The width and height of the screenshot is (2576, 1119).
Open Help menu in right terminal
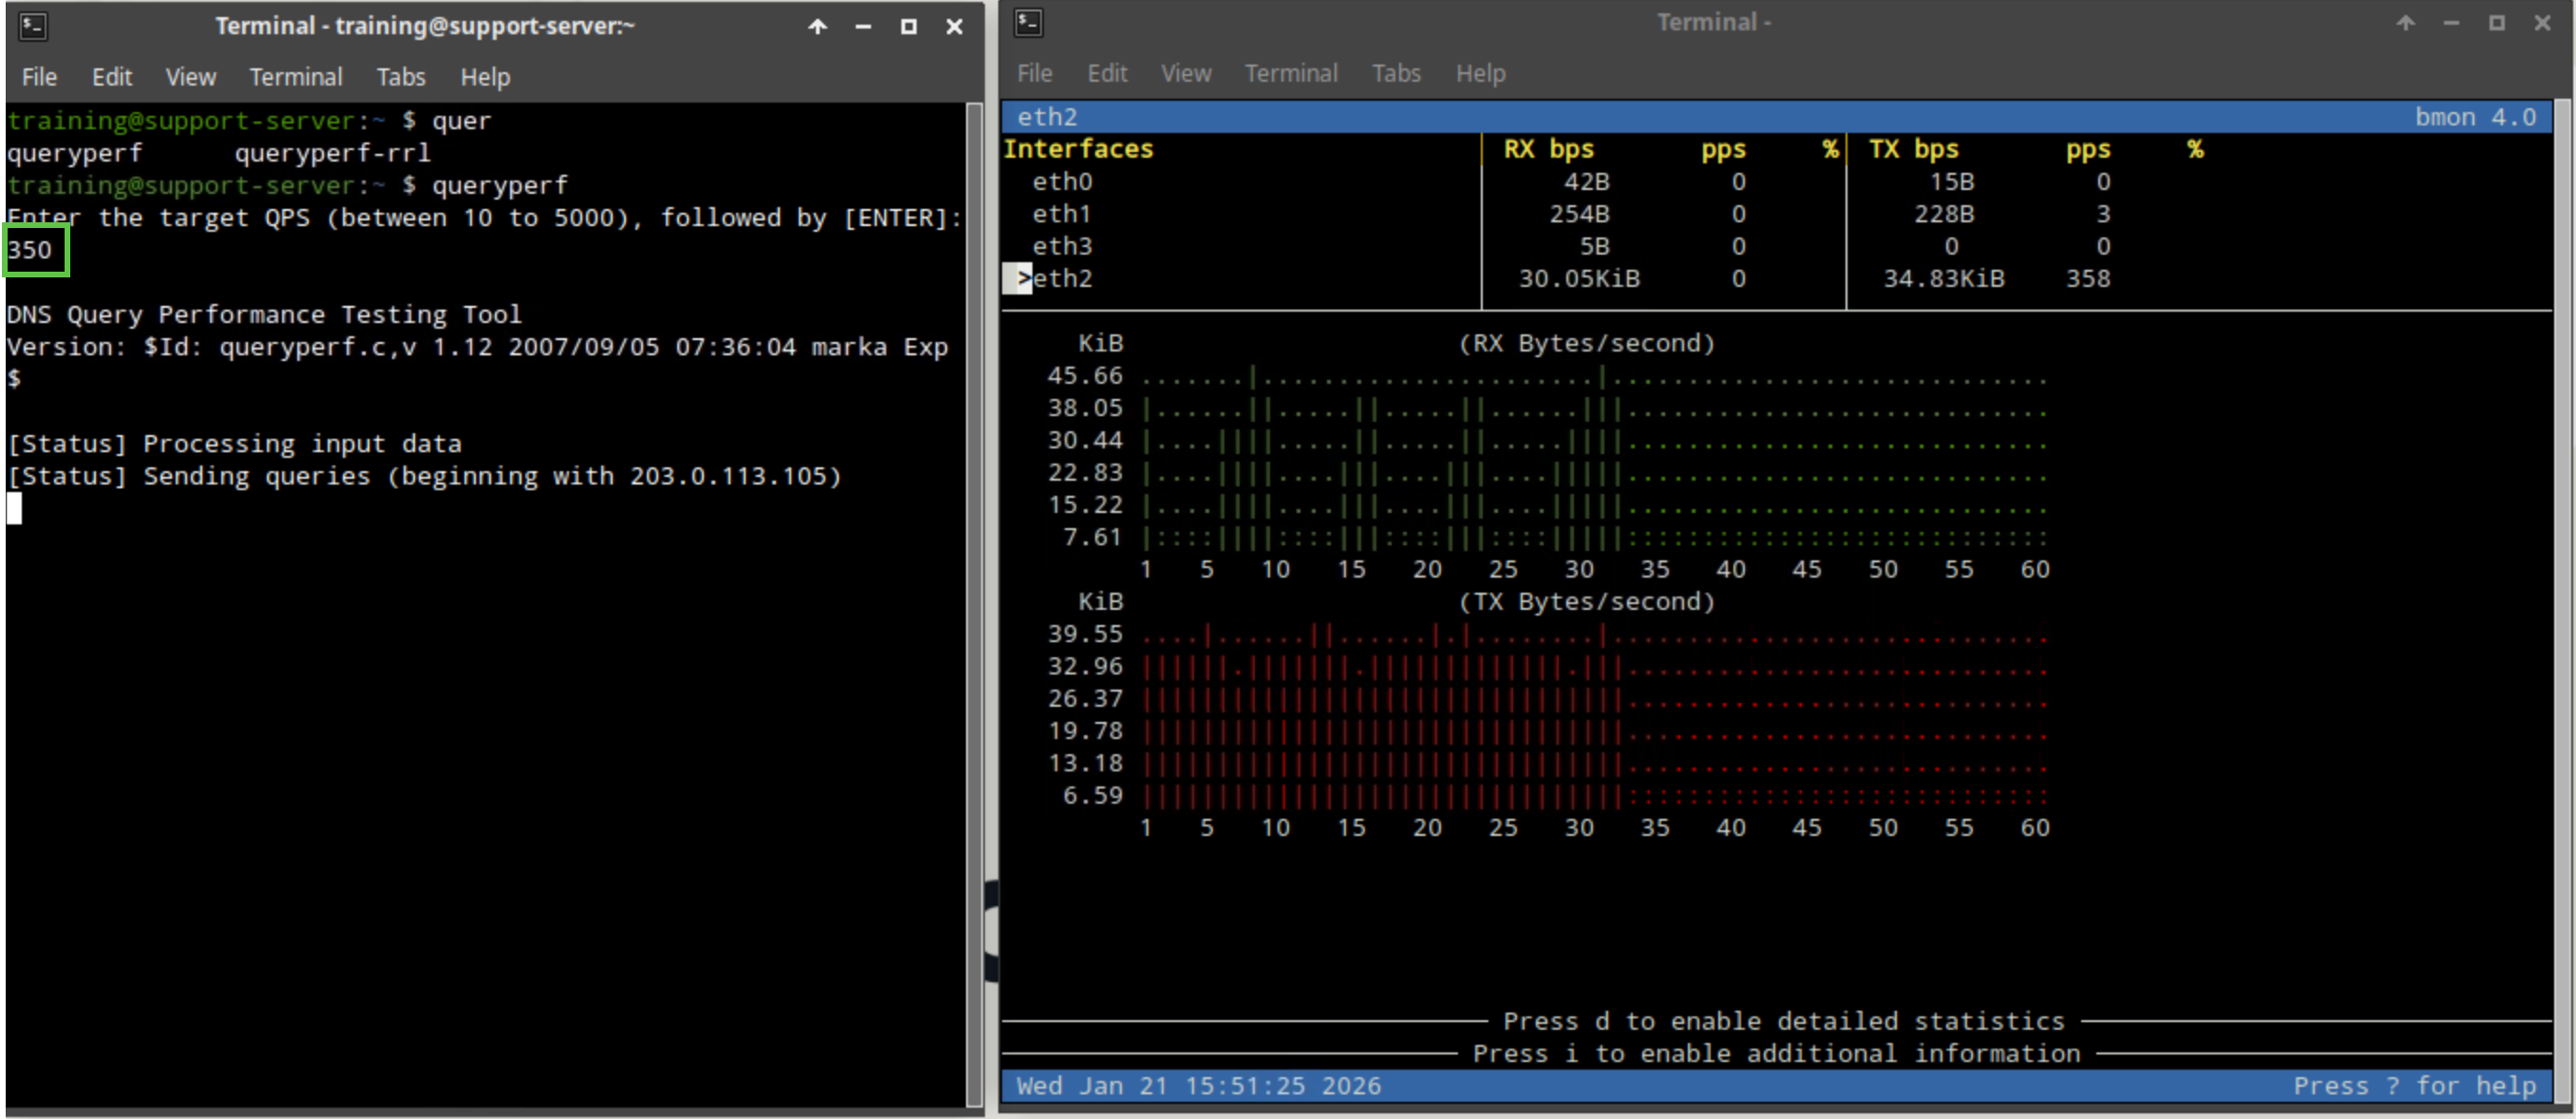(1480, 73)
